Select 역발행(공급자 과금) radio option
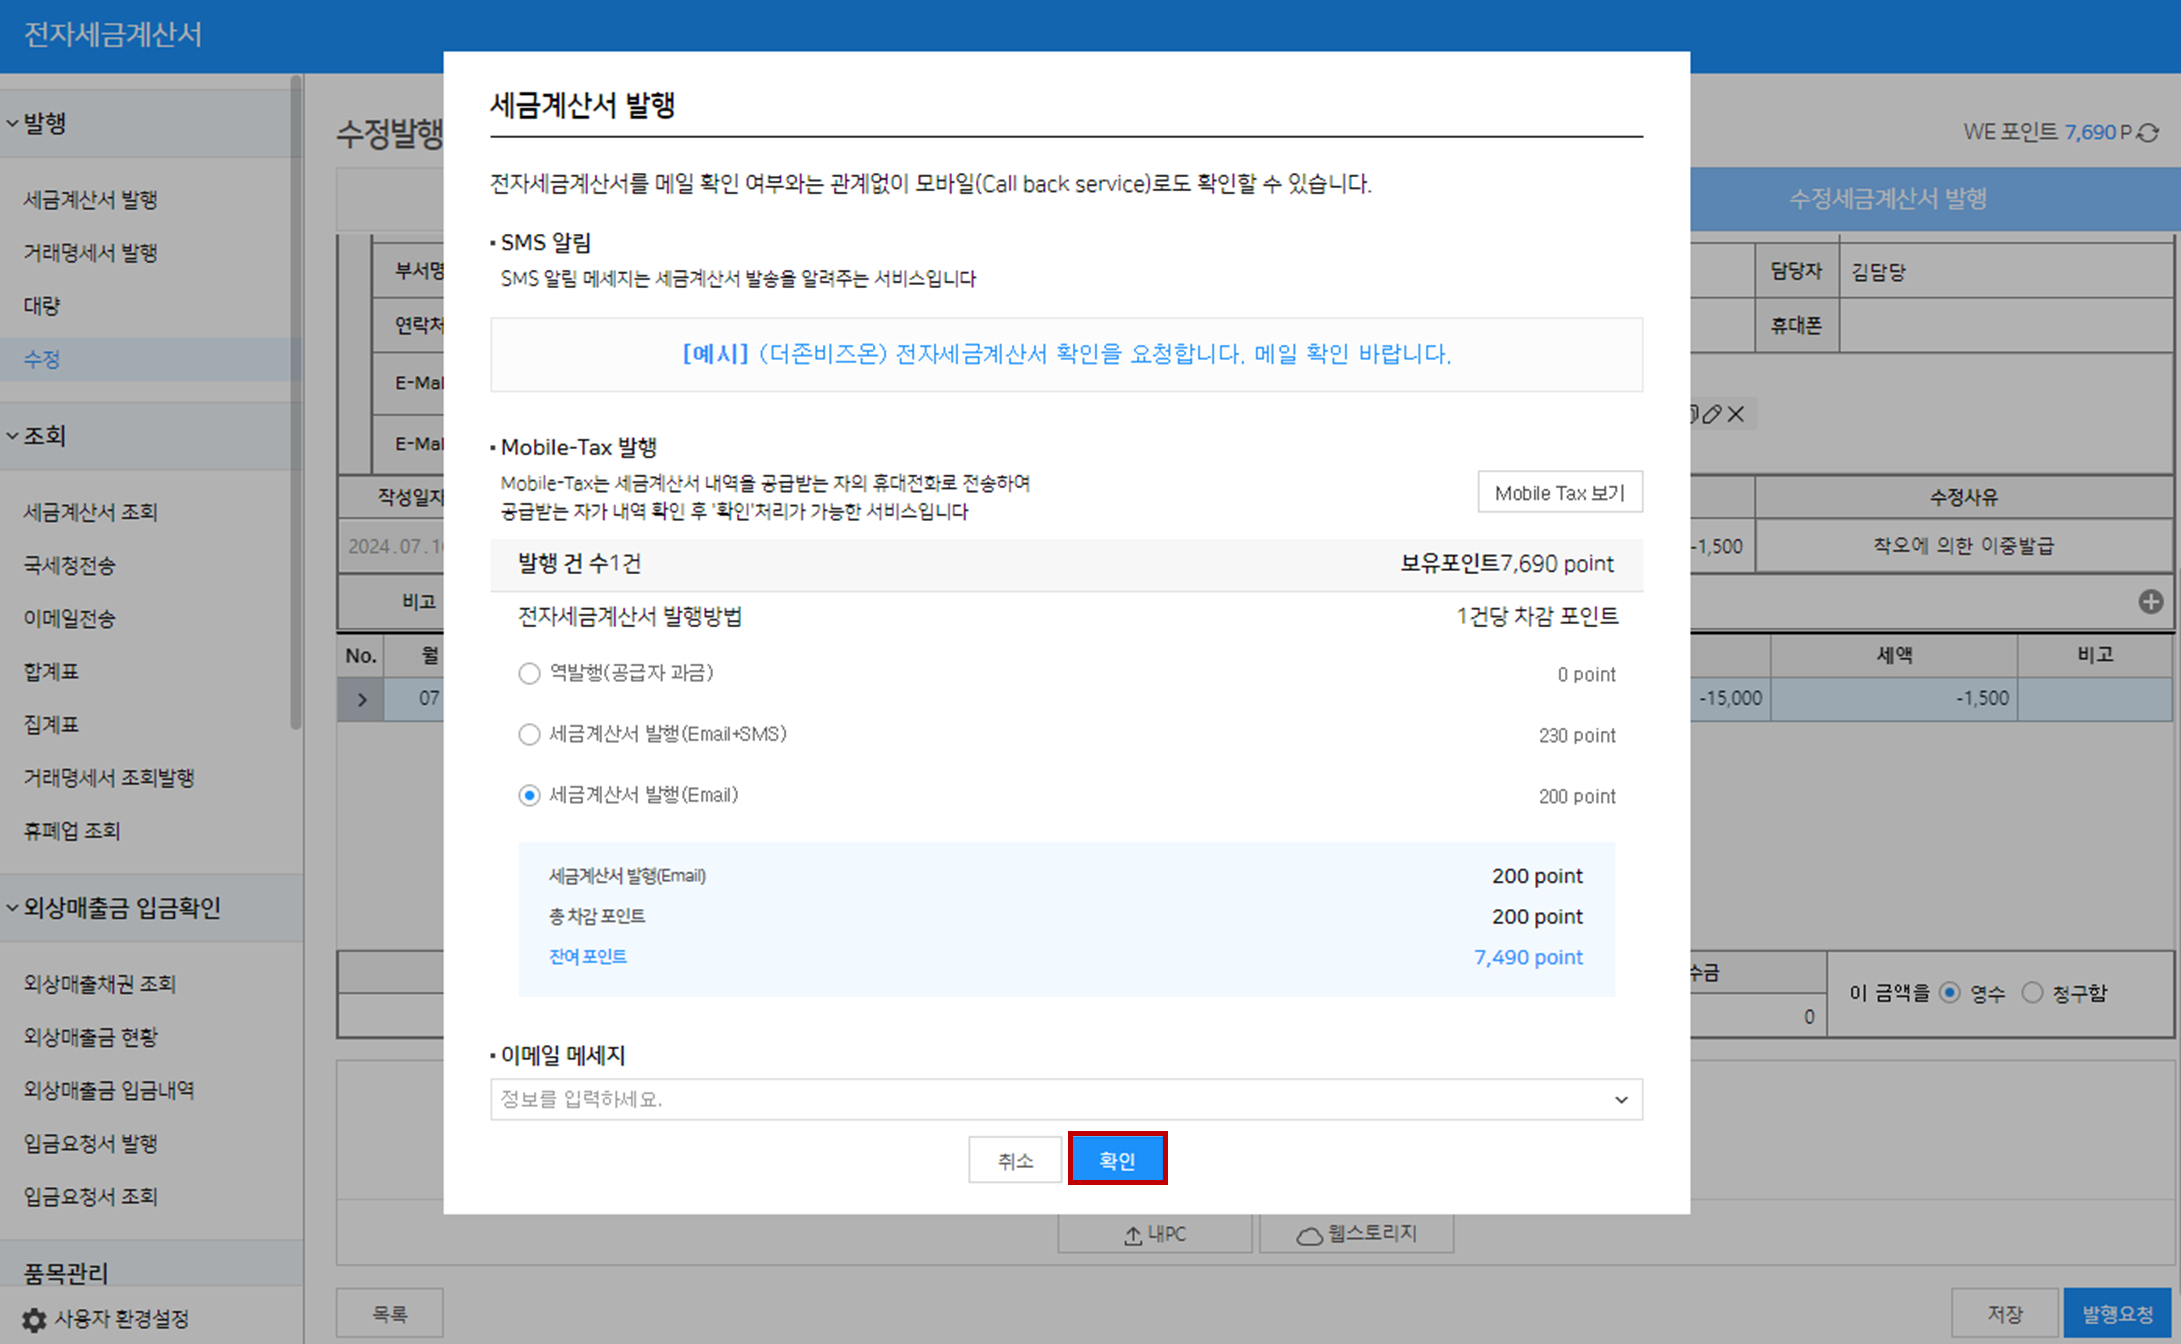The image size is (2181, 1344). pyautogui.click(x=529, y=674)
